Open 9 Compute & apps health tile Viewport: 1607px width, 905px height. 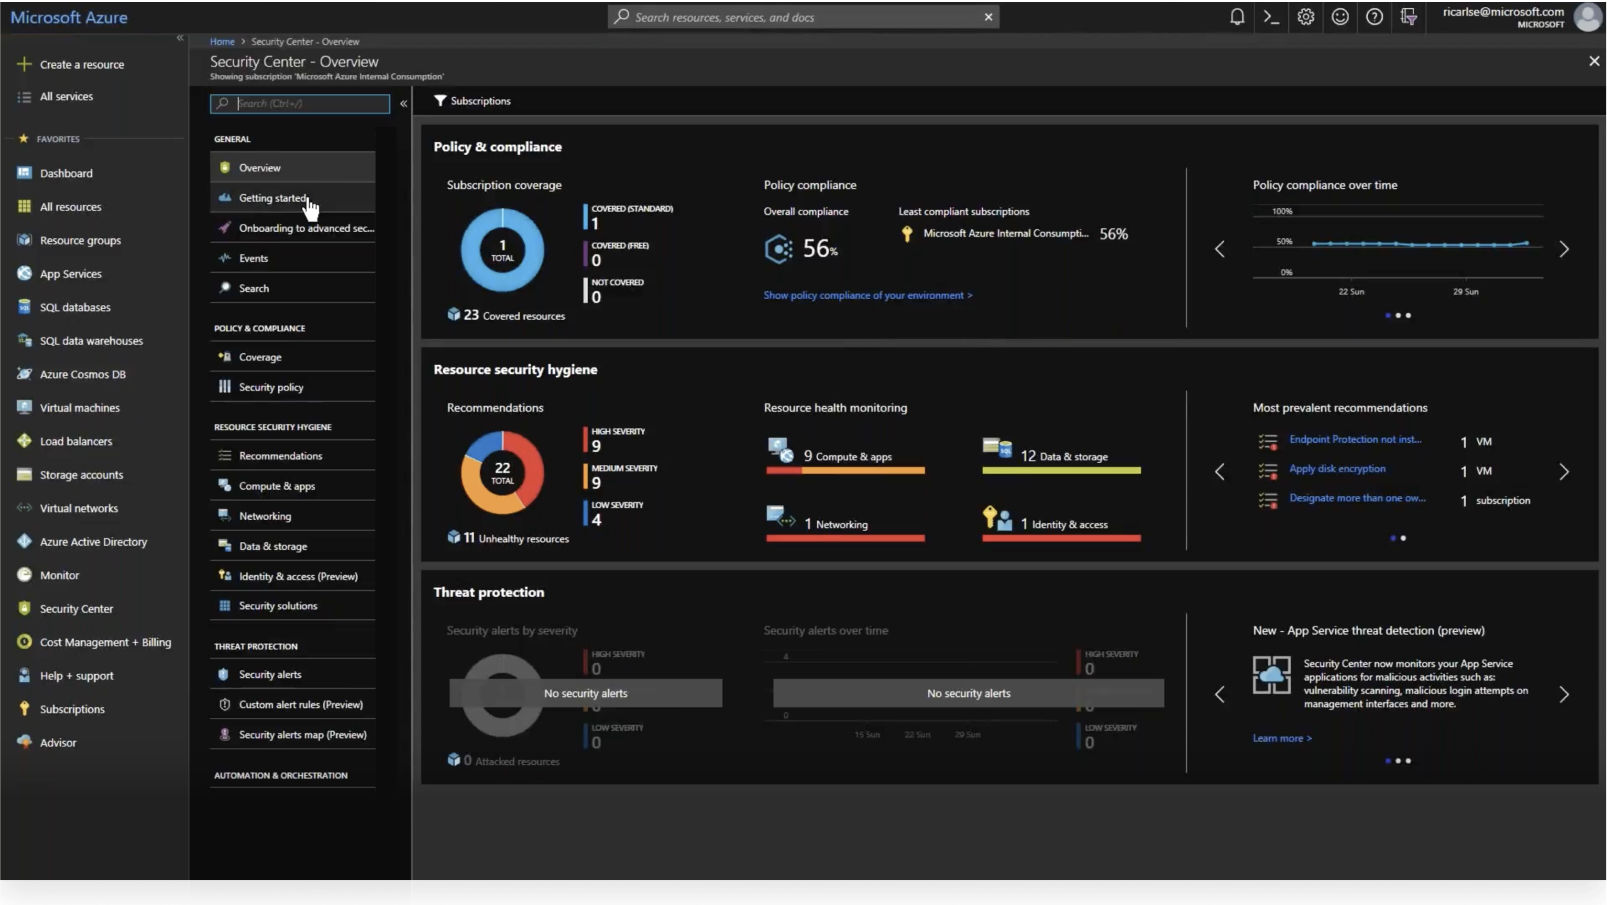coord(845,456)
